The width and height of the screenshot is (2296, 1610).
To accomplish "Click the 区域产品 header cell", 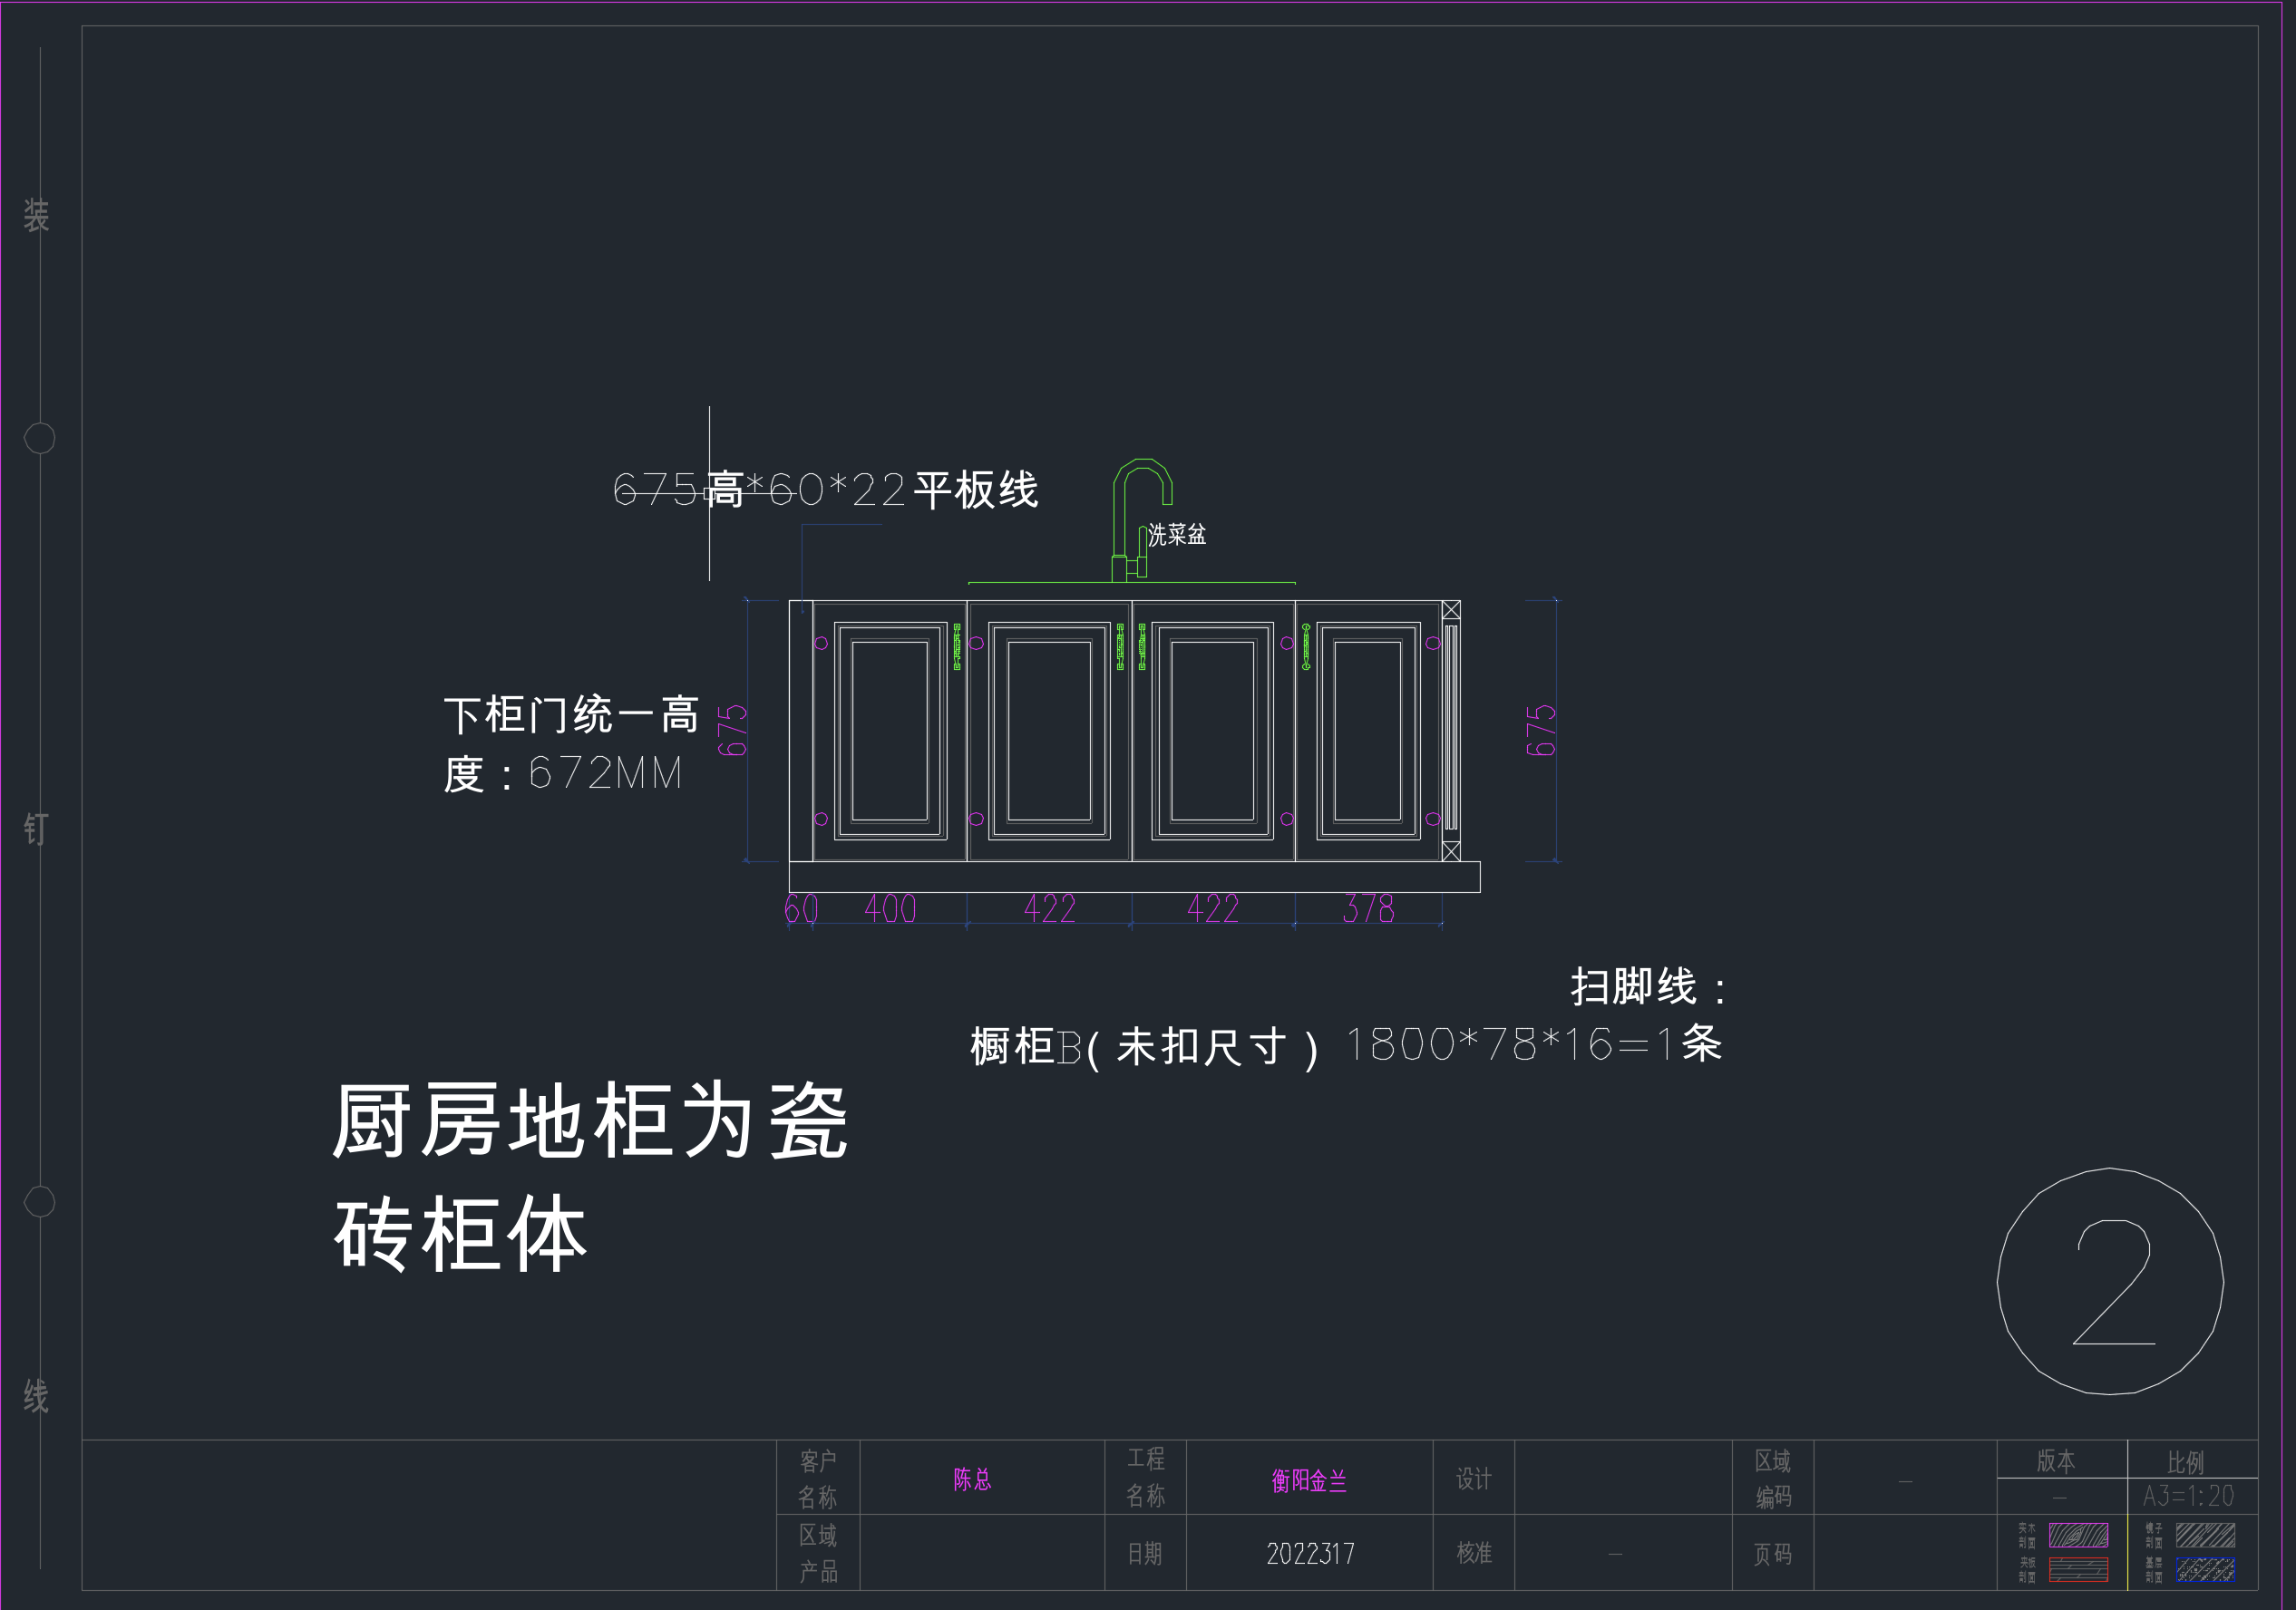I will [x=818, y=1552].
